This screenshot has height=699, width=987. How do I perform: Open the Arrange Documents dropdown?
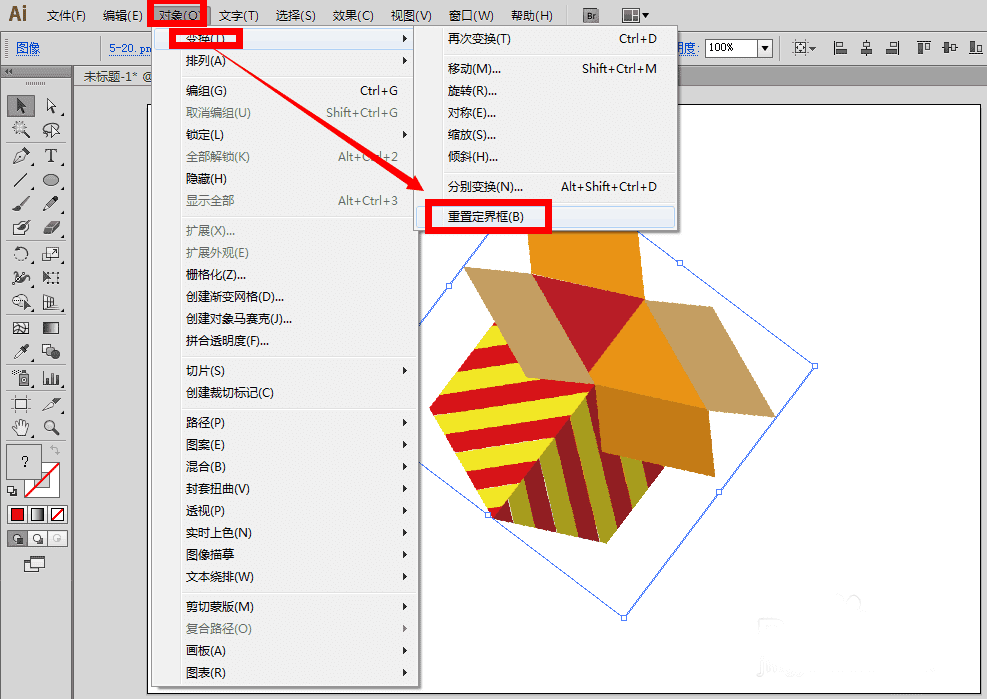(634, 15)
